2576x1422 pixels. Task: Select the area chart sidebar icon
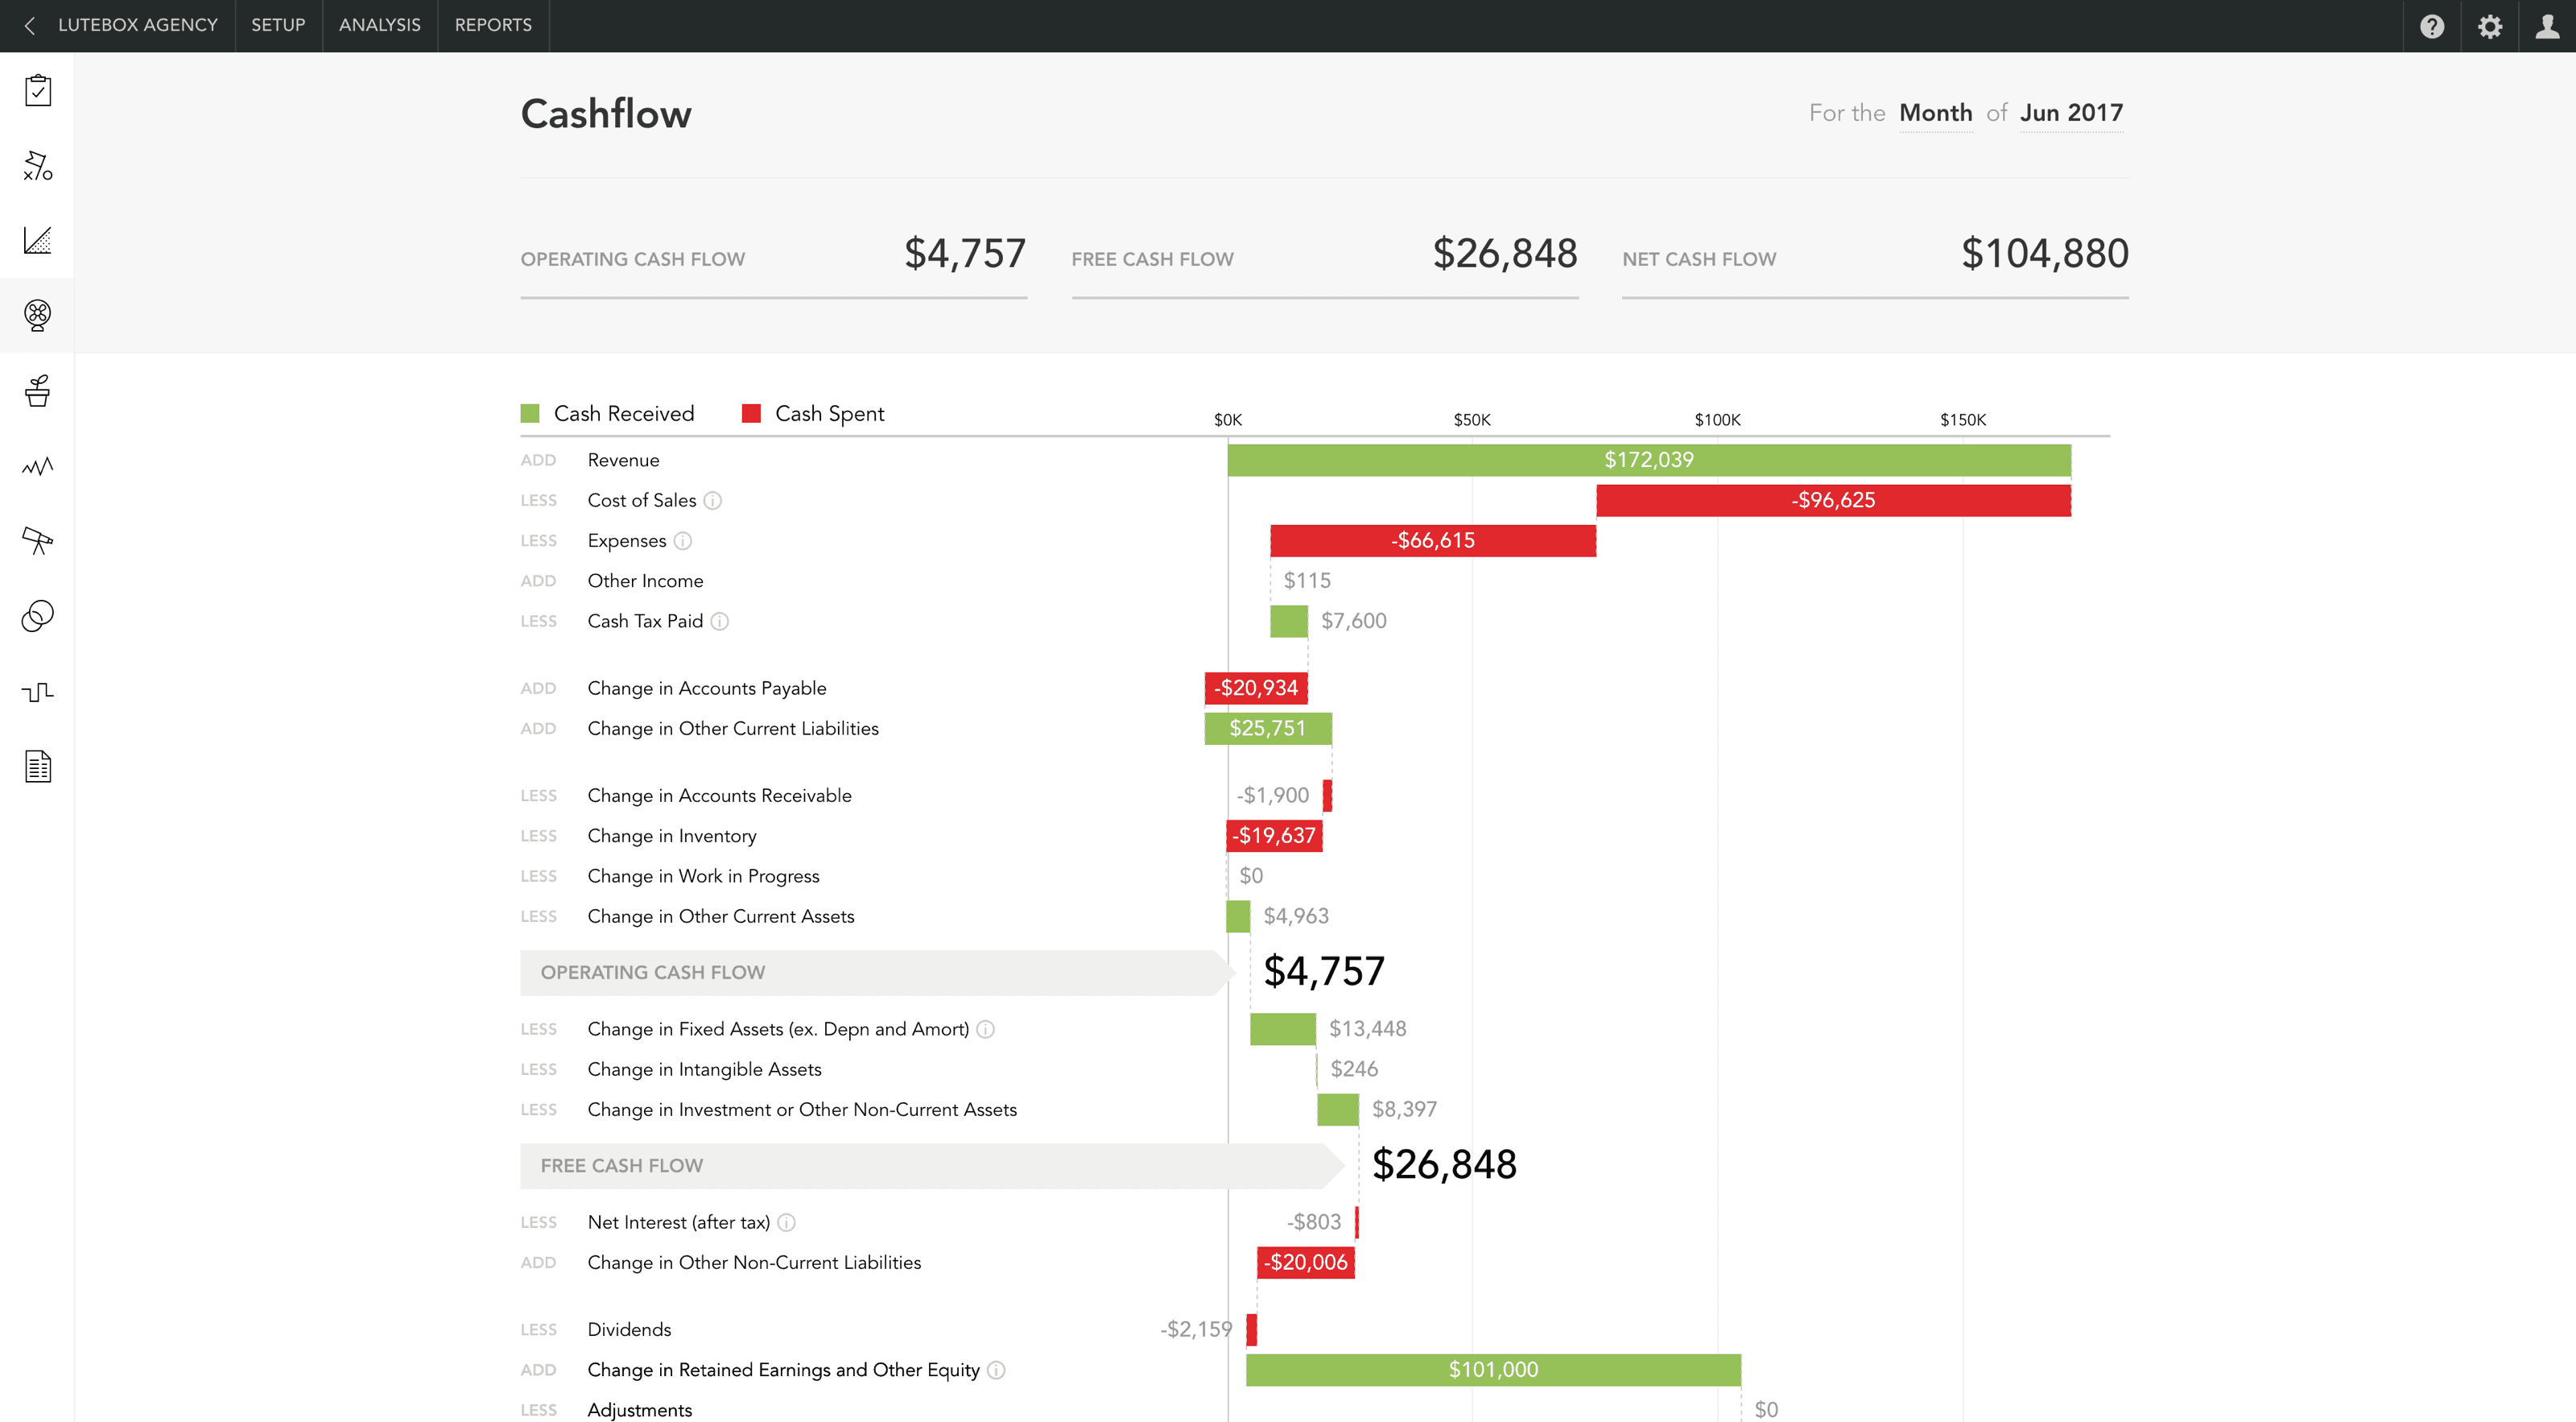(x=37, y=240)
